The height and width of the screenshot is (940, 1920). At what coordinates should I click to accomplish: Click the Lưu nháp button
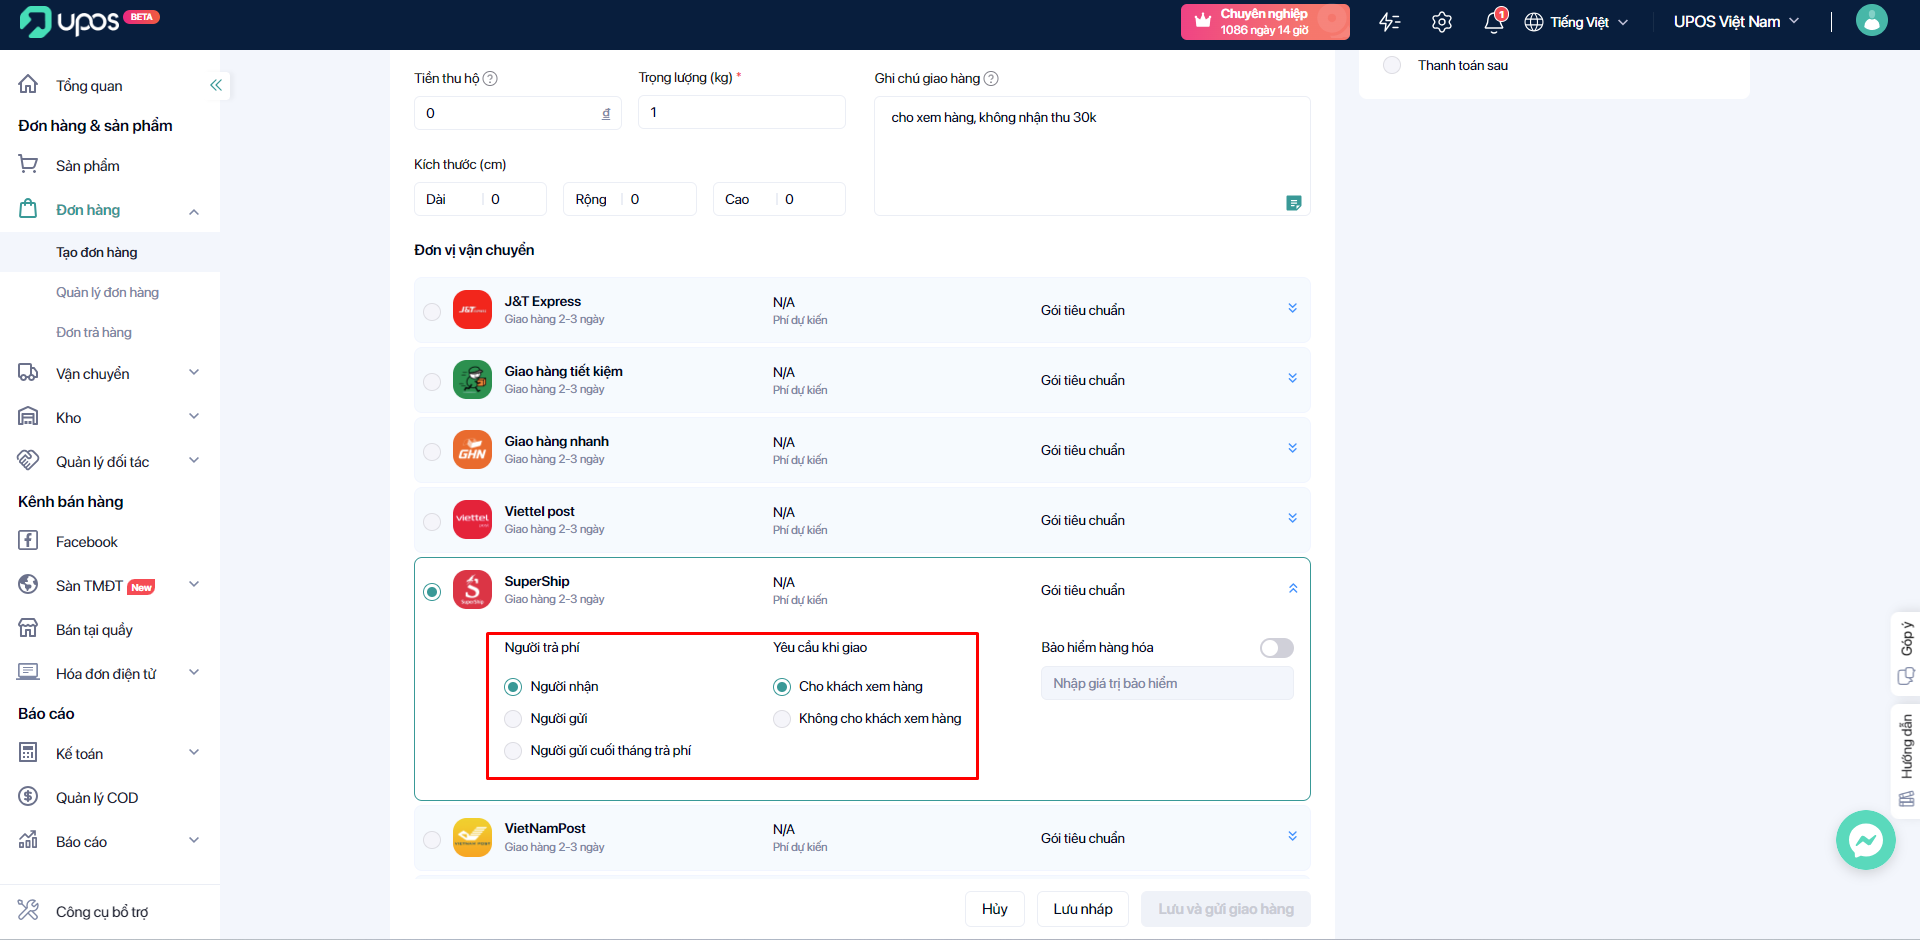pos(1082,909)
